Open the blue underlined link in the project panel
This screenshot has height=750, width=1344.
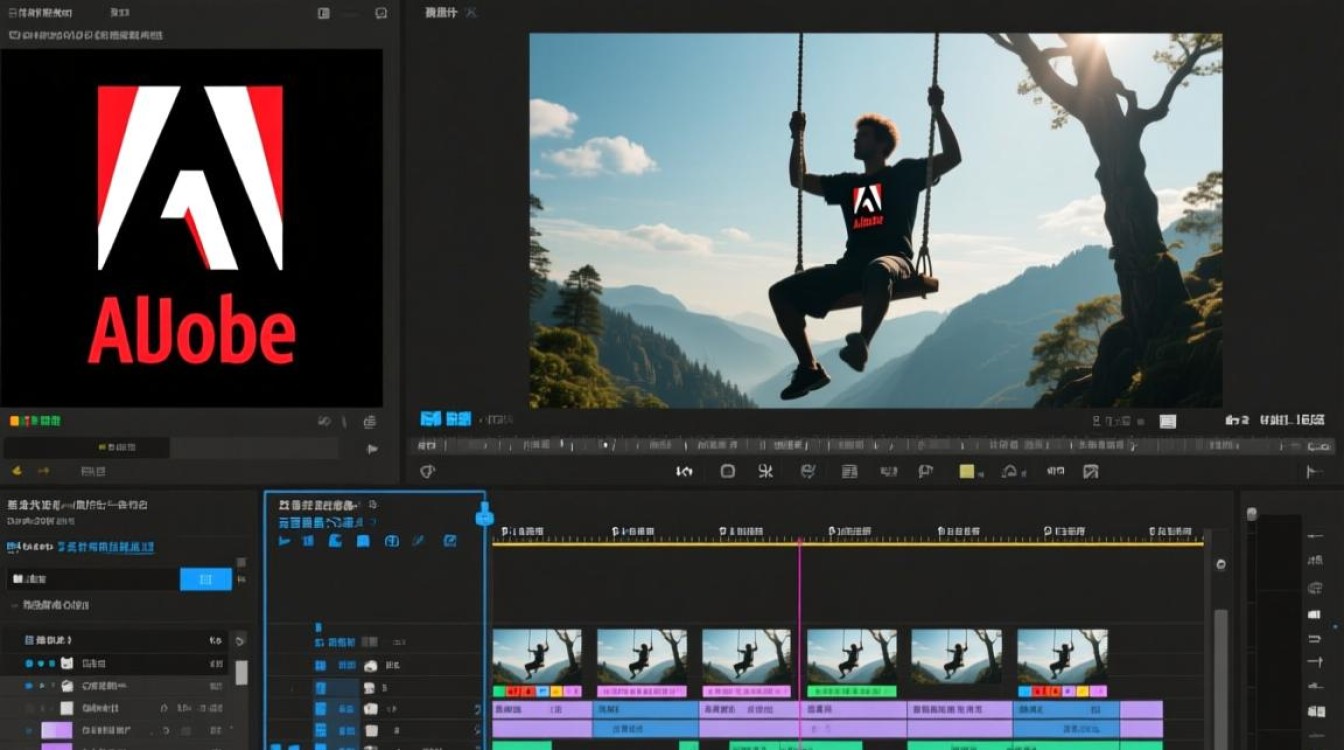106,547
